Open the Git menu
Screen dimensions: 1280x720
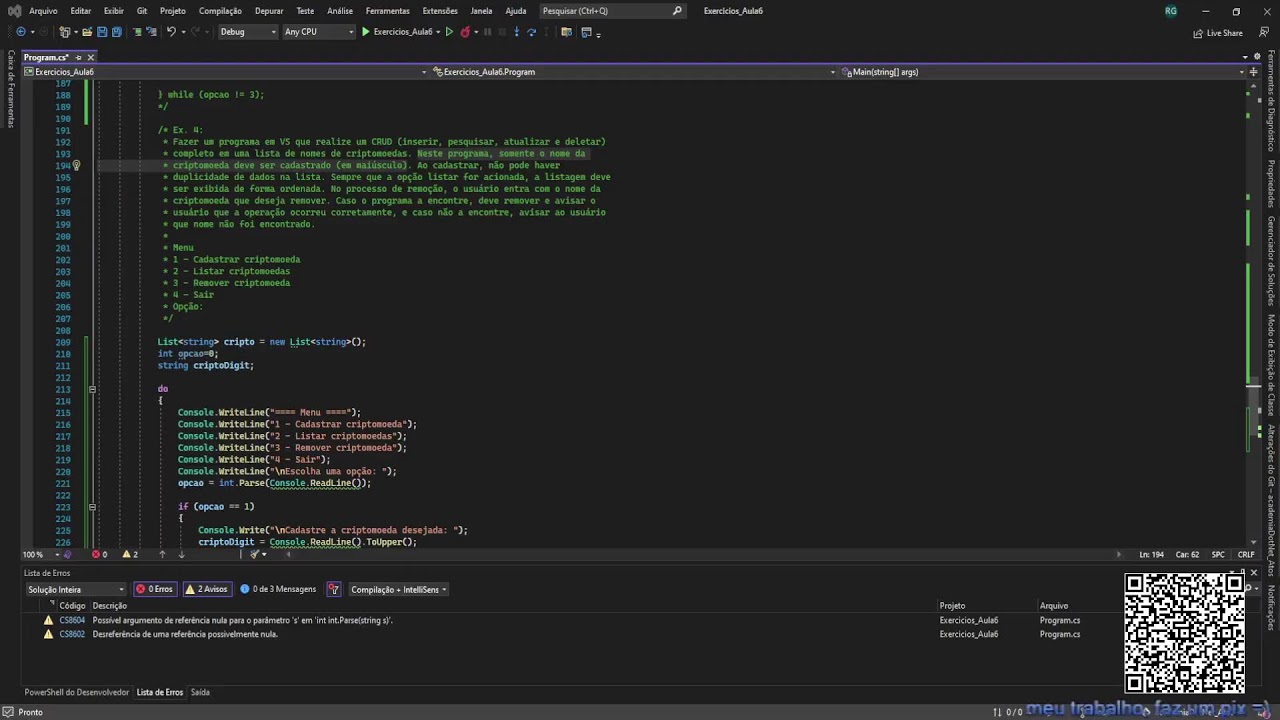[x=142, y=11]
